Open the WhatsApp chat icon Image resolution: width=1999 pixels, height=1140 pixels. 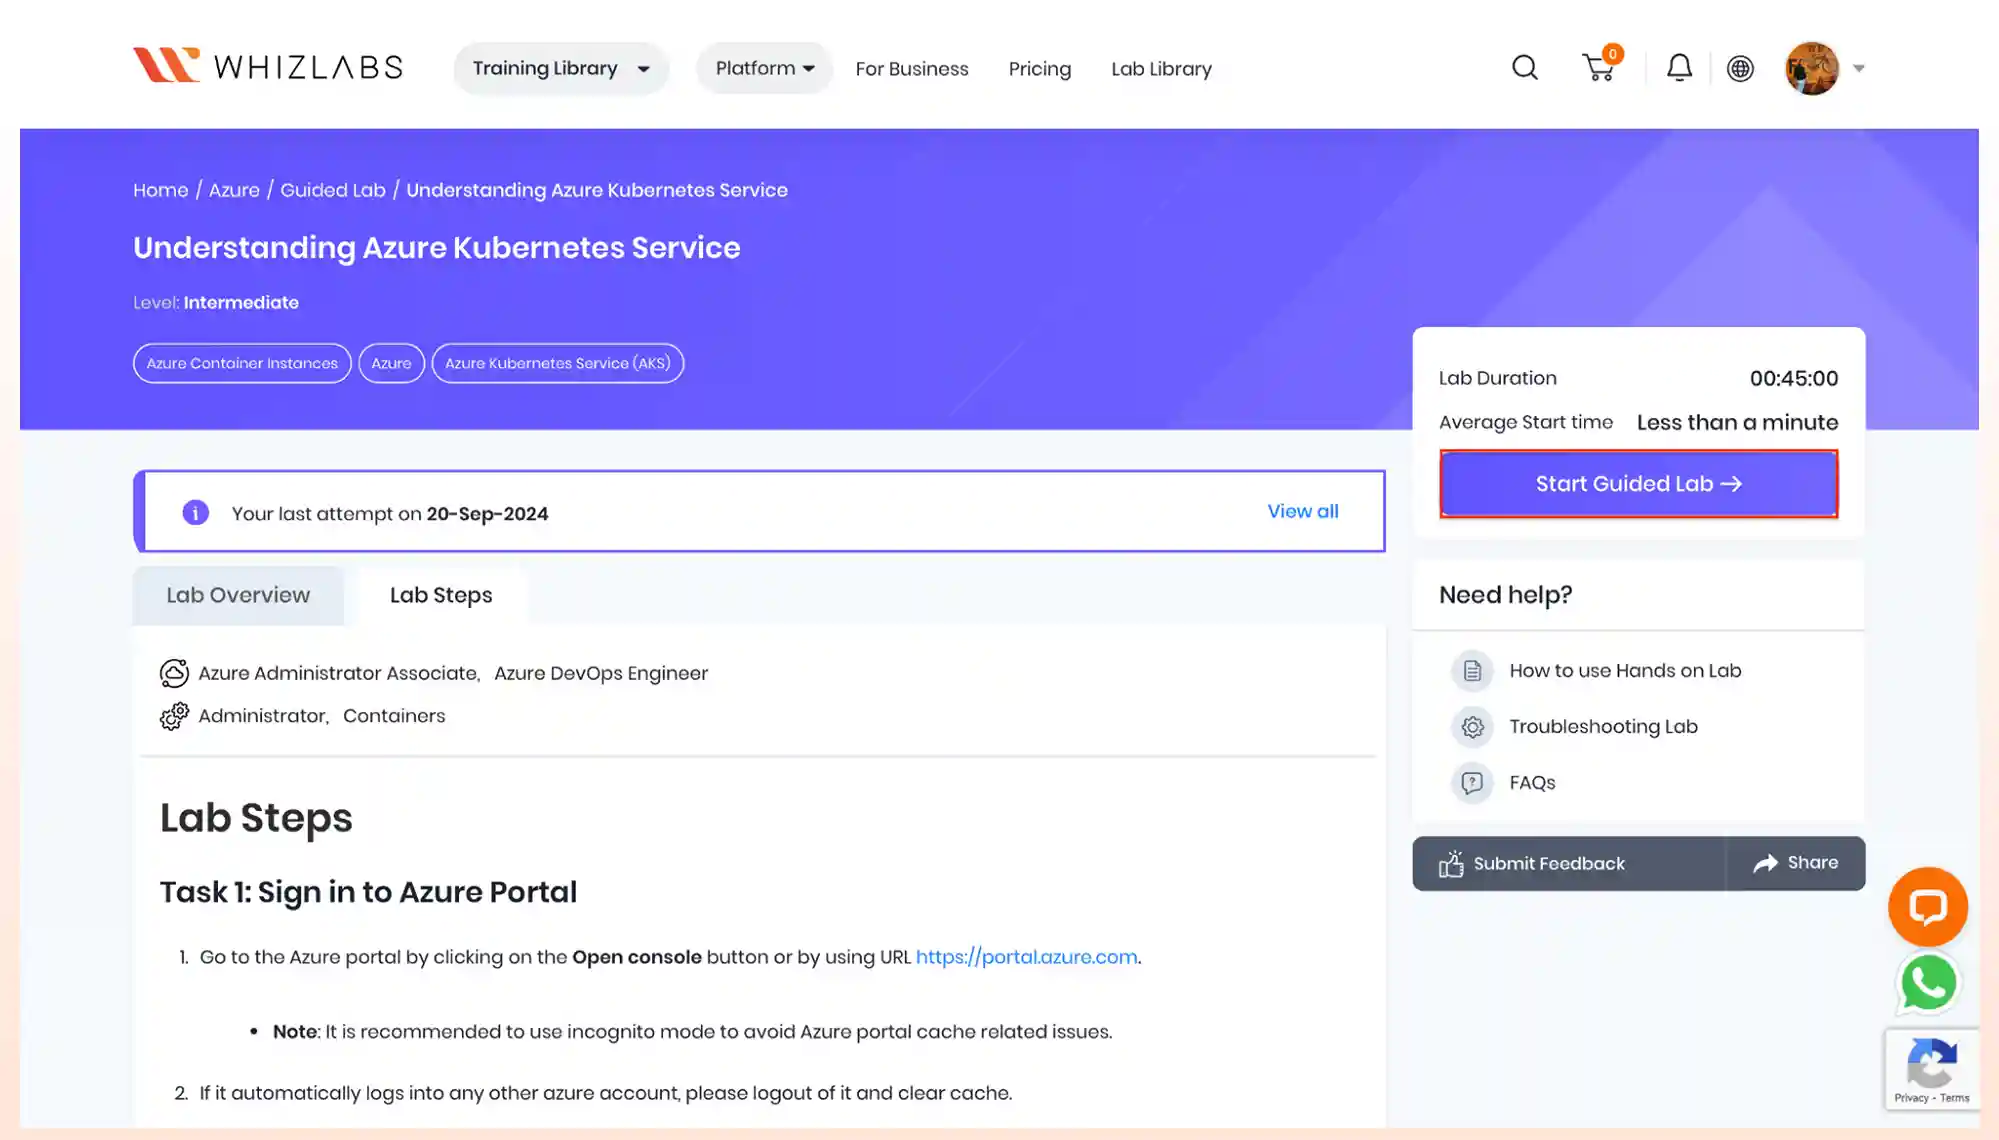(x=1927, y=984)
